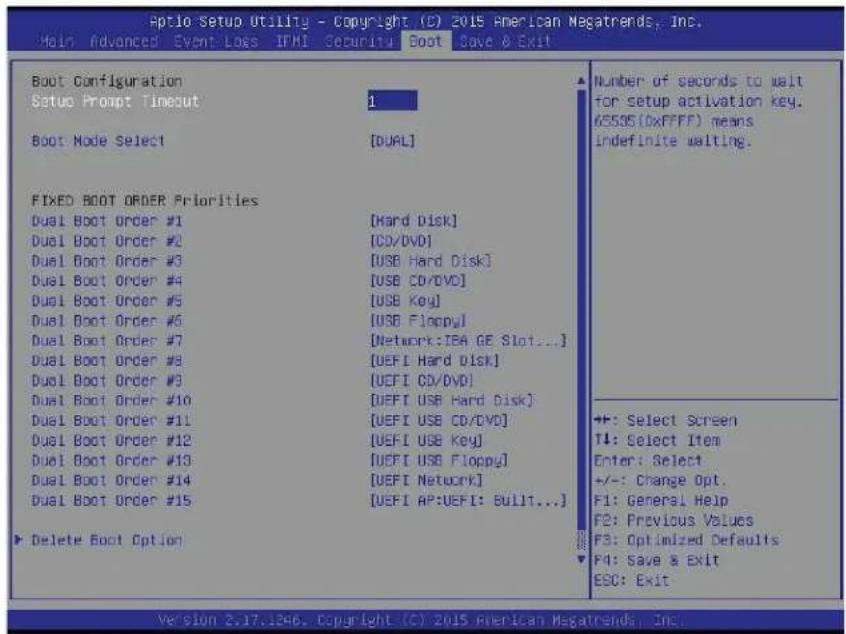This screenshot has height=634, width=846.
Task: Click the F2: Previous Values hint
Action: coord(673,521)
